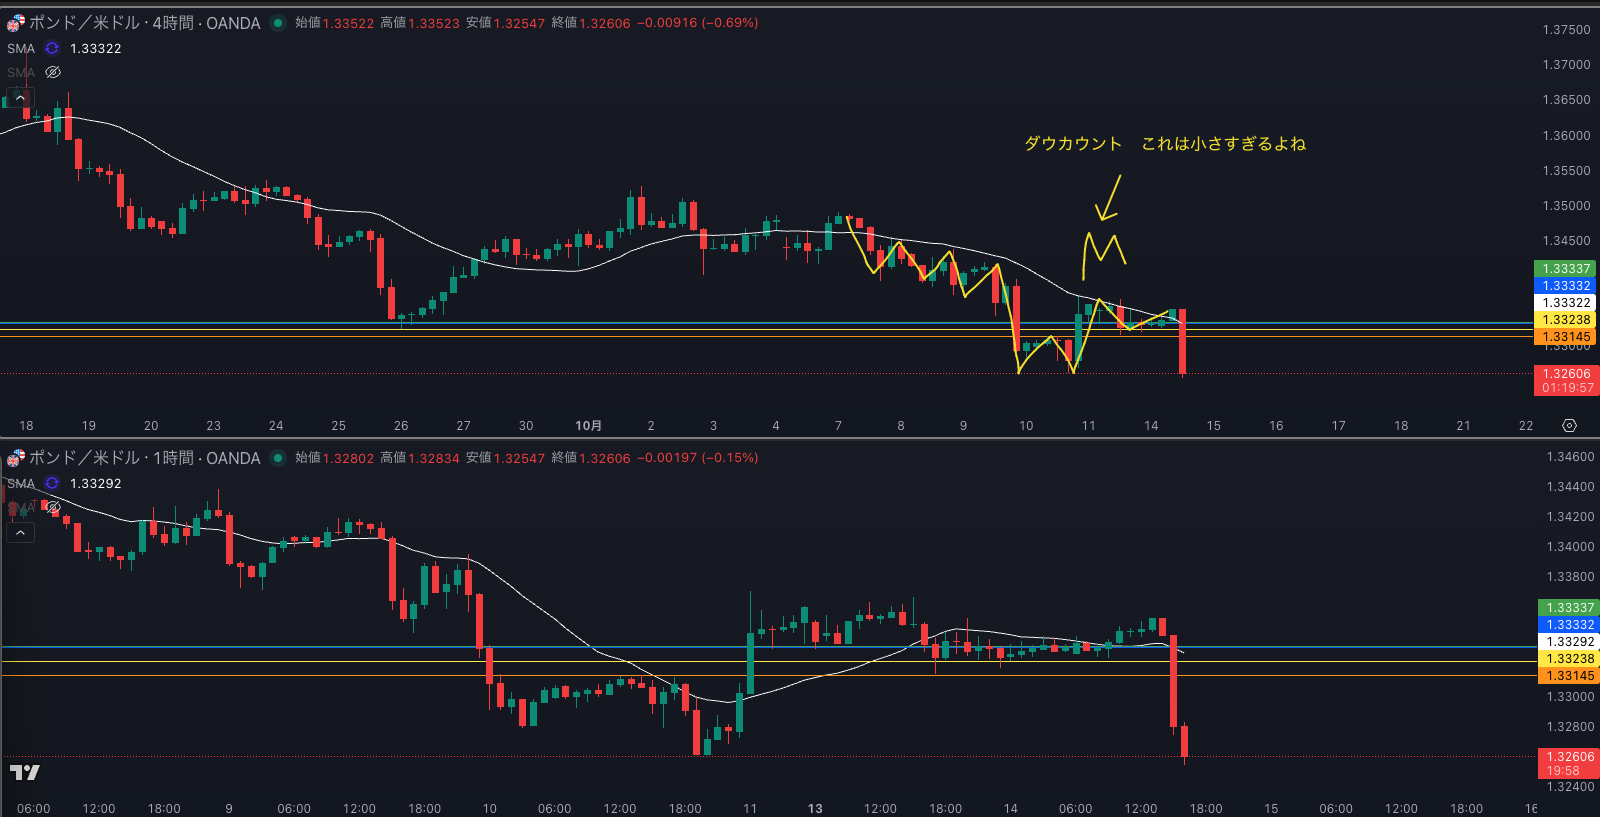Click the green 1.33337 price label on bottom chart
Viewport: 1600px width, 817px height.
pyautogui.click(x=1568, y=608)
